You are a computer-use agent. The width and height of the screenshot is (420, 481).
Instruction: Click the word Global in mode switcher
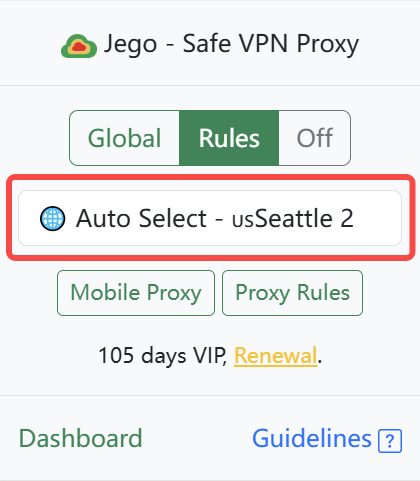point(124,138)
